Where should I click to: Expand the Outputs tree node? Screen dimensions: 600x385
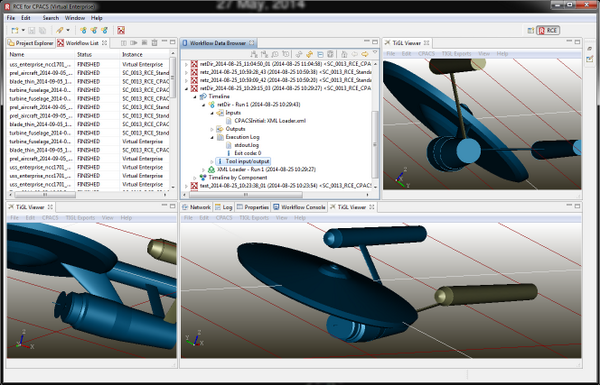point(212,129)
